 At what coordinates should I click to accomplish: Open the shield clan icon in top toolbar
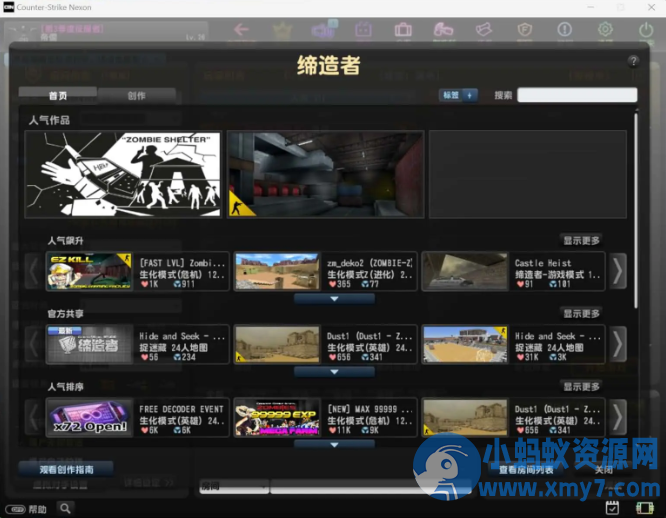525,30
